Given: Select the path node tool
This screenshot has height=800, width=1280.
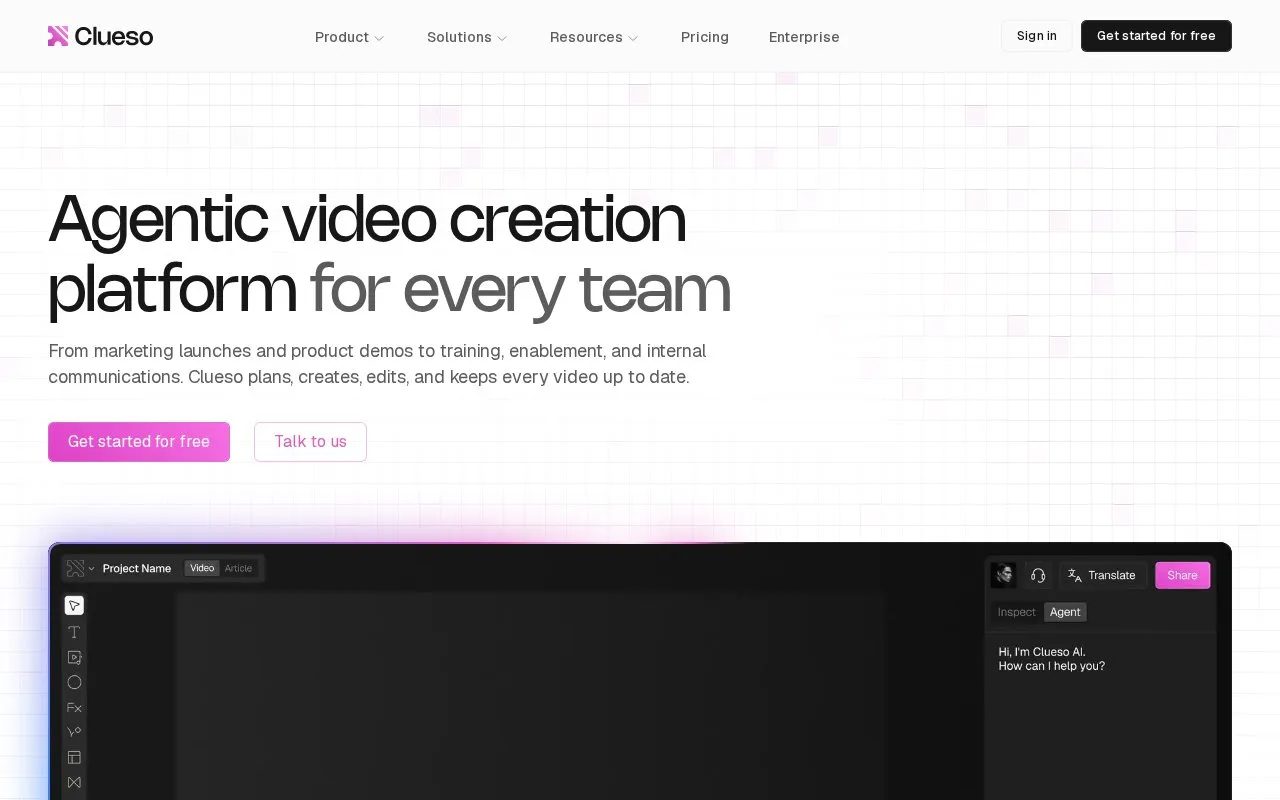Looking at the screenshot, I should pos(74,732).
